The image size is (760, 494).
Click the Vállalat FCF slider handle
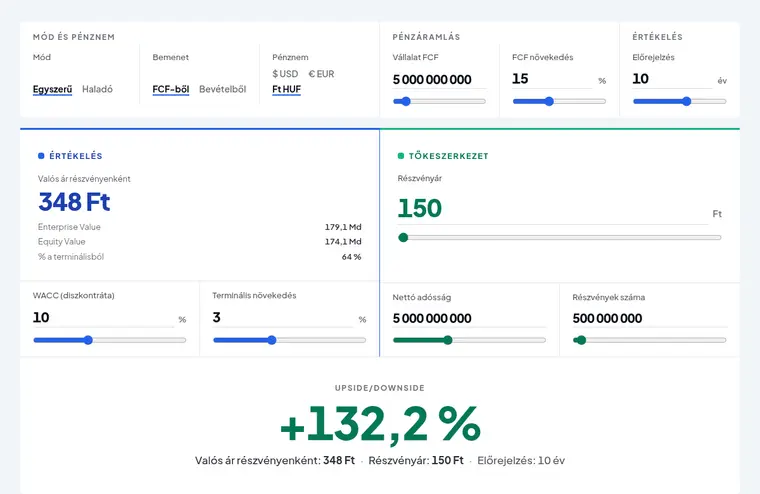click(x=406, y=101)
